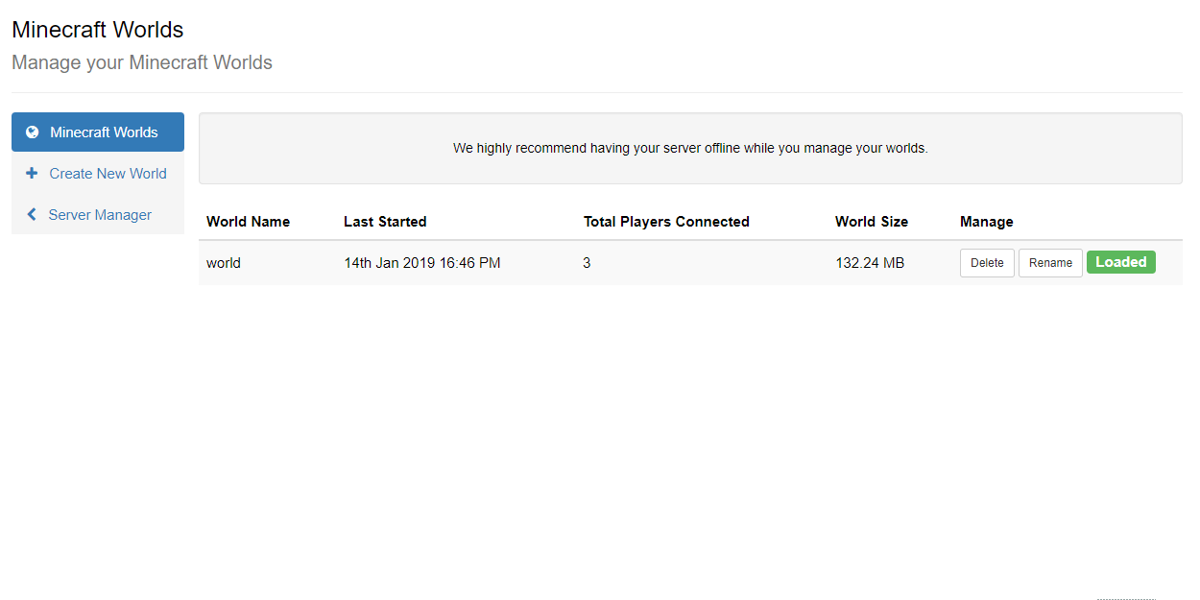Click the Minecraft Worlds page heading

point(98,30)
